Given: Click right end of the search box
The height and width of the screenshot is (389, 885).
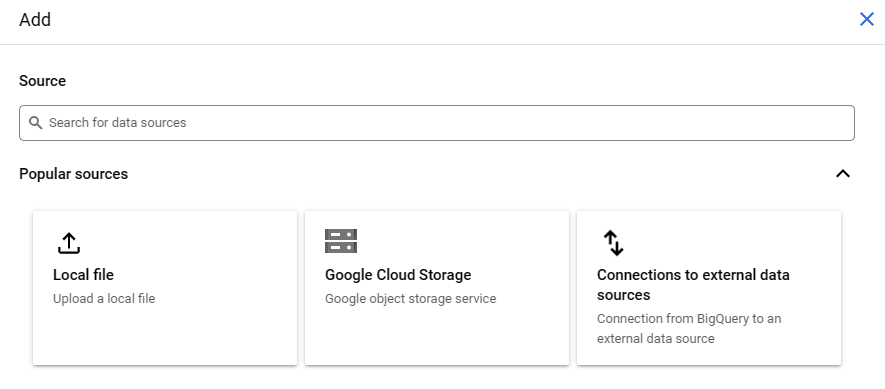Looking at the screenshot, I should [x=835, y=123].
